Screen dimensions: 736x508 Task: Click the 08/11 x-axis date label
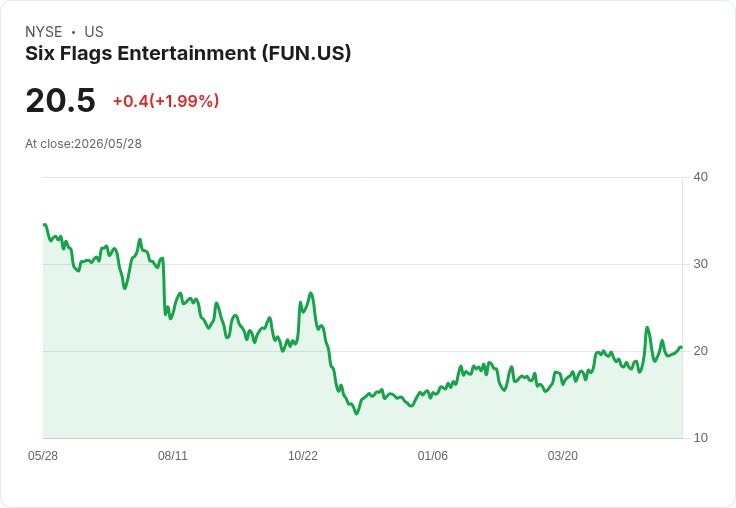pos(173,456)
